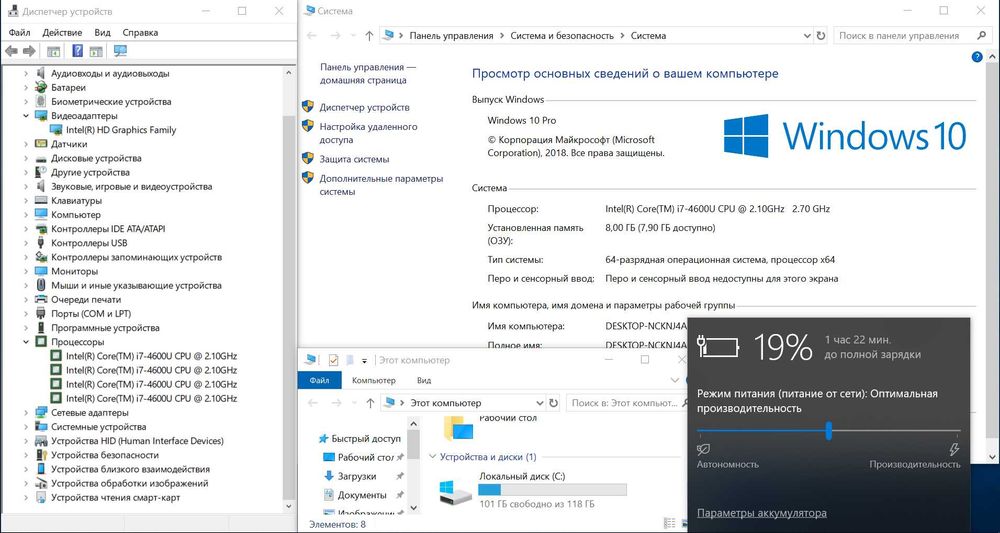Viewport: 1000px width, 533px height.
Task: Expand the Дисковые устройства node
Action: tap(26, 158)
